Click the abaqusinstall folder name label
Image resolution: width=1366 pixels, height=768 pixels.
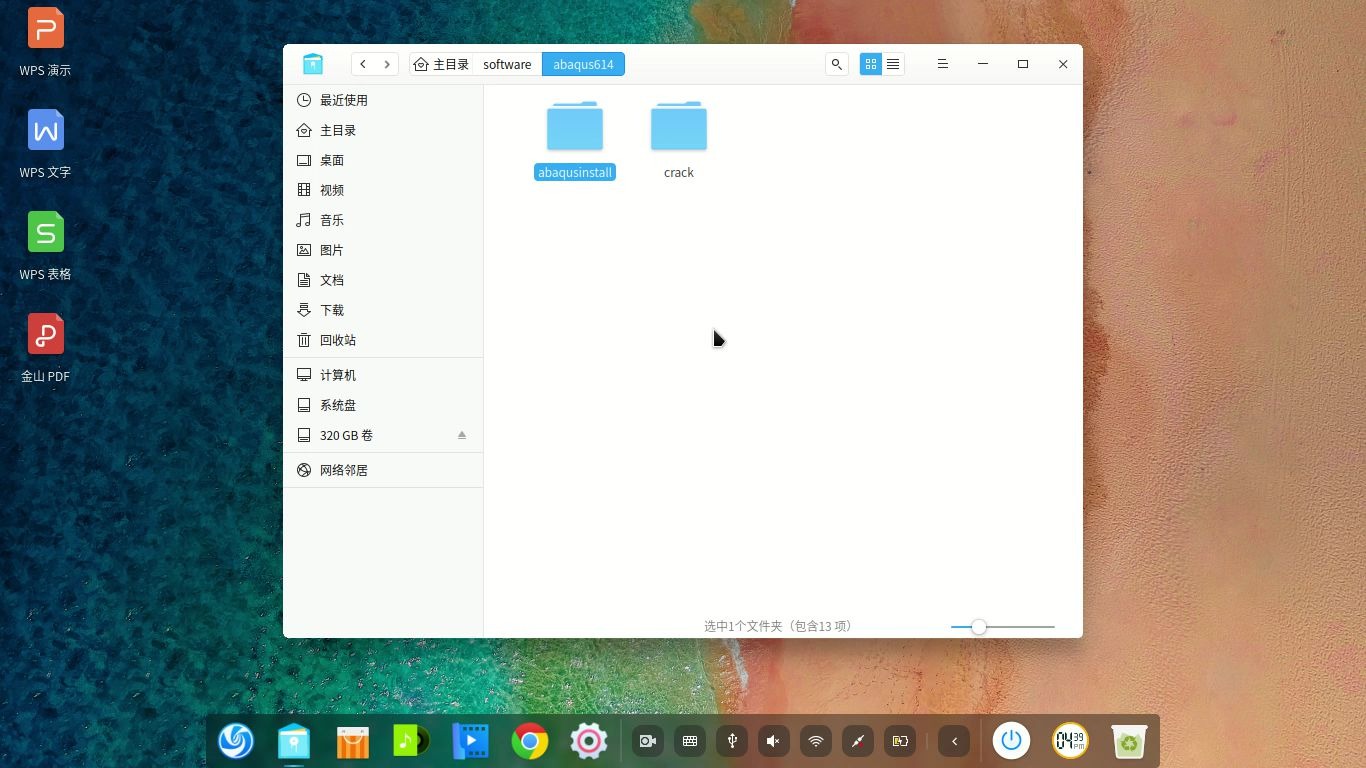click(x=575, y=173)
